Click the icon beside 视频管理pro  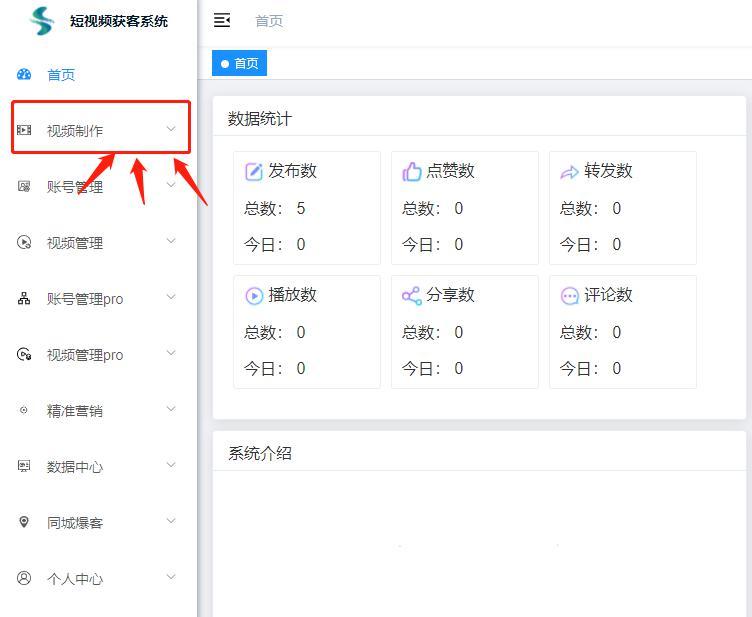coord(24,354)
